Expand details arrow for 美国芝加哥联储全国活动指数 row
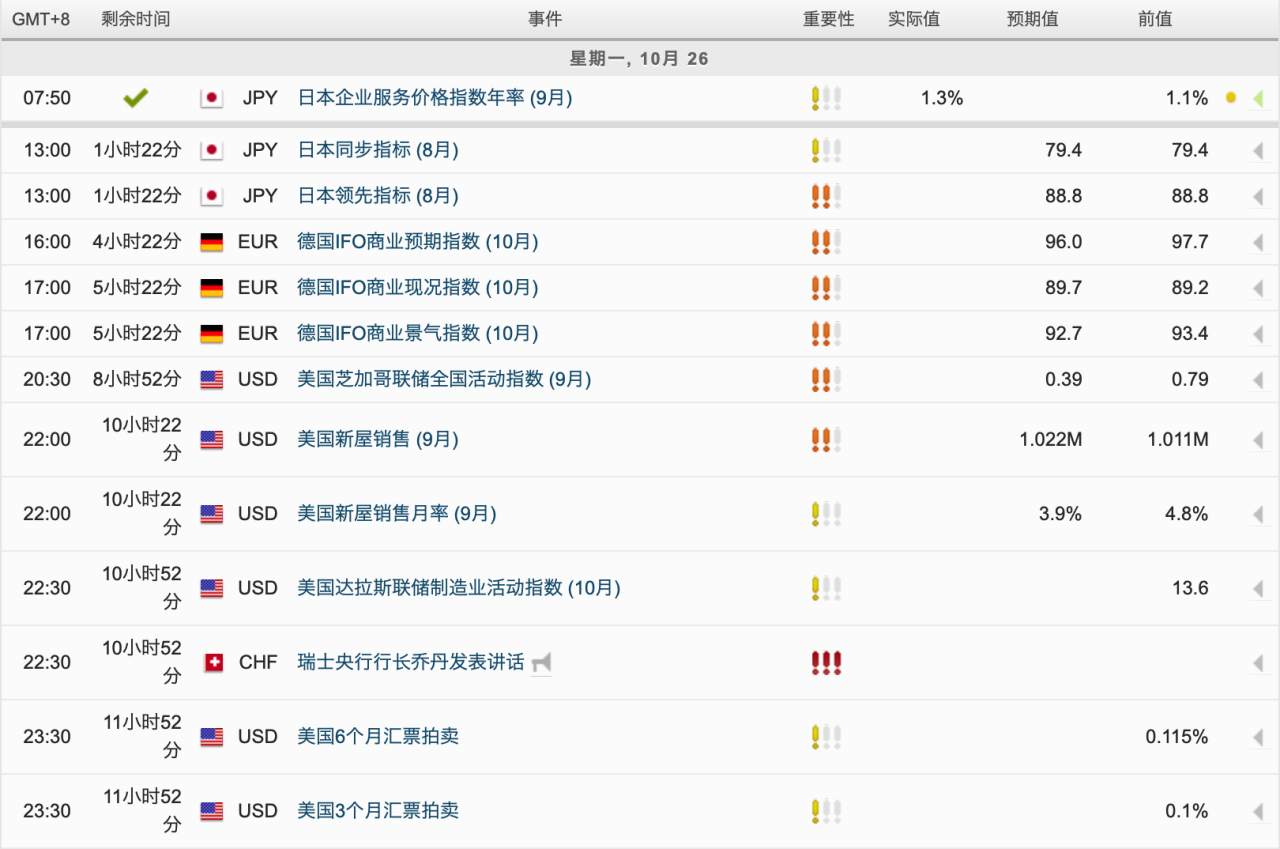The height and width of the screenshot is (849, 1280). pos(1258,380)
